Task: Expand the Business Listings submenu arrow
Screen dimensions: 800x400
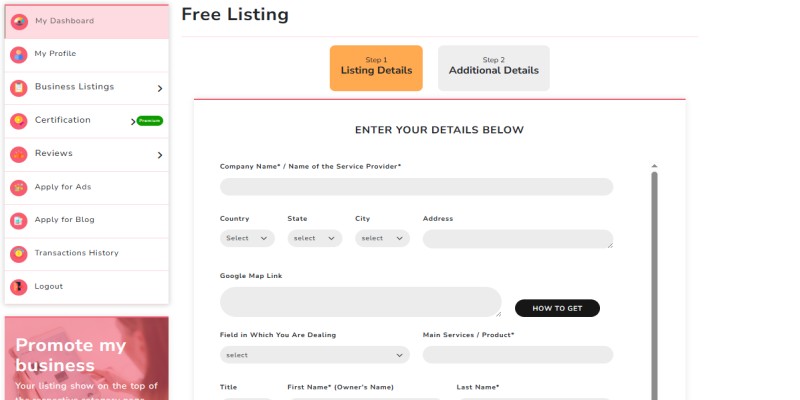Action: pos(160,88)
